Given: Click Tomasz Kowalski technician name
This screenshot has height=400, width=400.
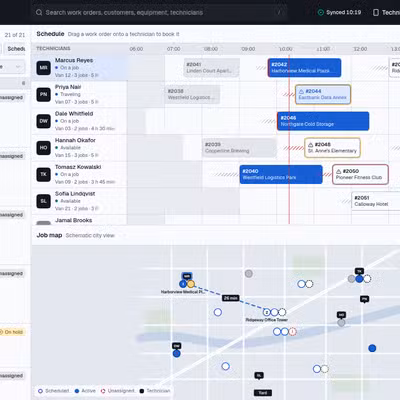Looking at the screenshot, I should click(x=78, y=167).
